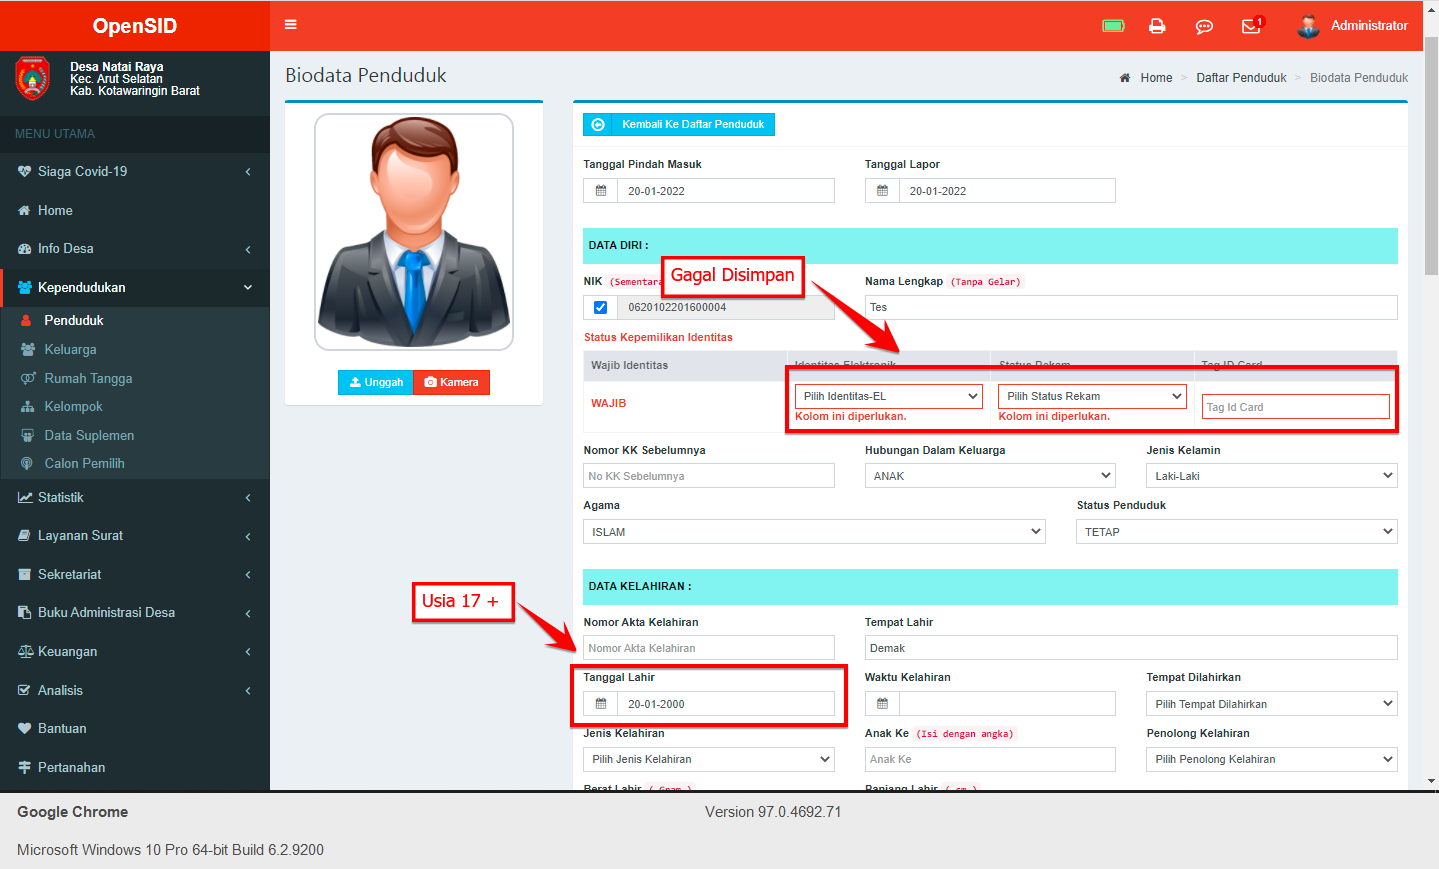This screenshot has height=869, width=1439.
Task: Click the Kamera button
Action: pyautogui.click(x=451, y=382)
